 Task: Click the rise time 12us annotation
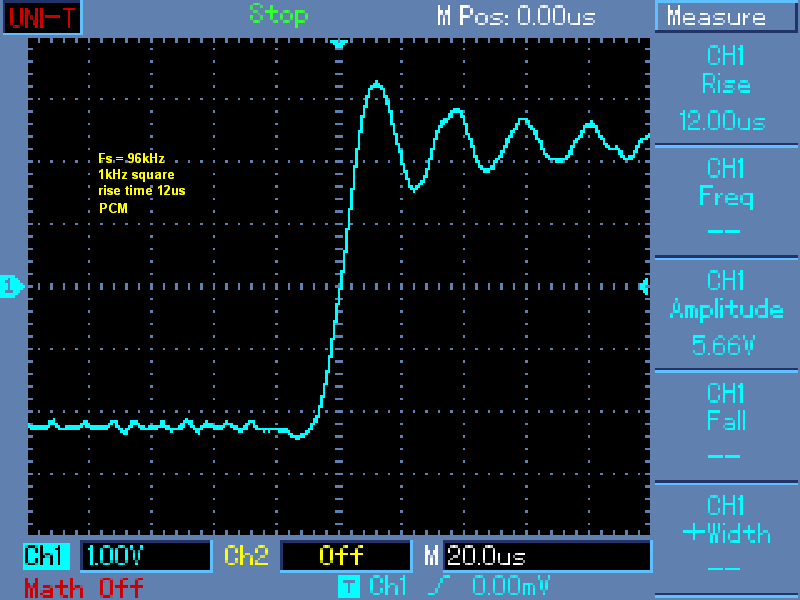(142, 191)
